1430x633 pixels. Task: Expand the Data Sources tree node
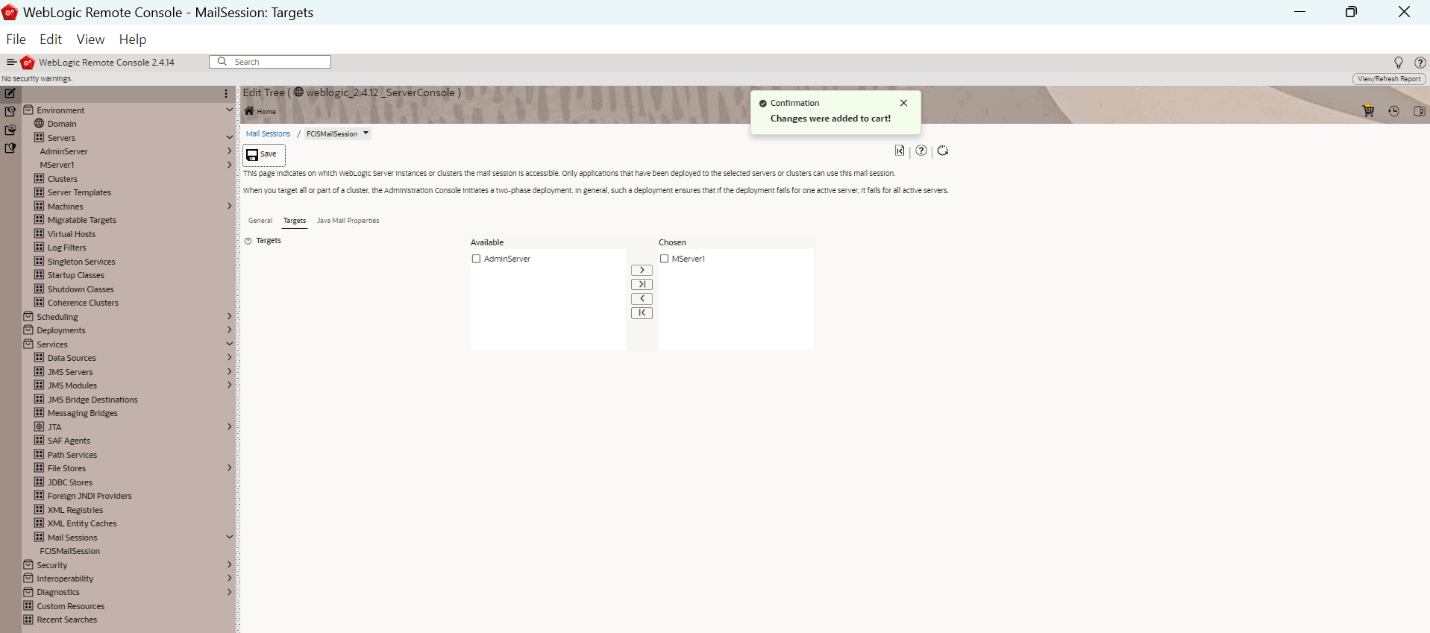pos(229,358)
